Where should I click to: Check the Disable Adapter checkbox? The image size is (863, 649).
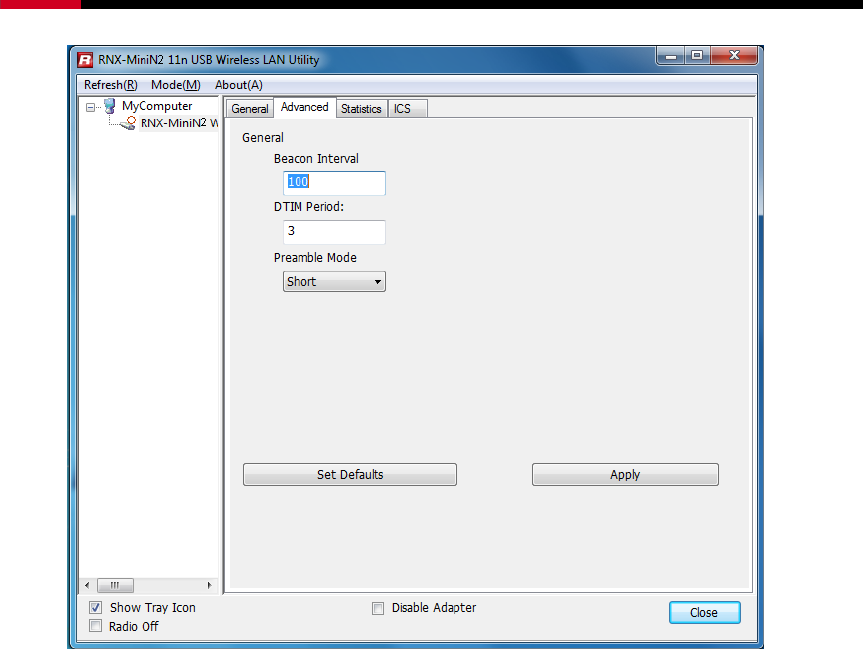pos(378,608)
